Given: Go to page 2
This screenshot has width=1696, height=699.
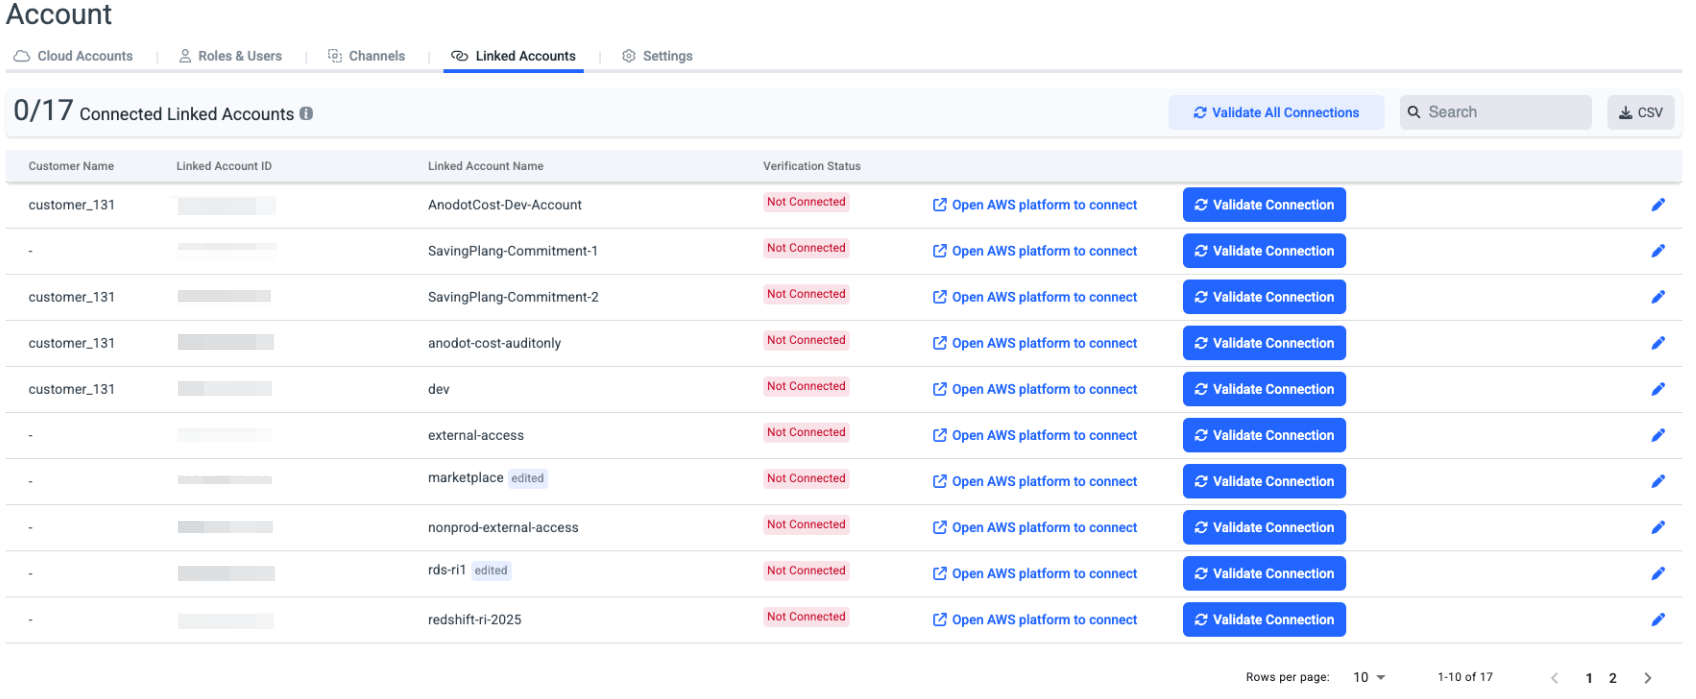Looking at the screenshot, I should (1612, 678).
